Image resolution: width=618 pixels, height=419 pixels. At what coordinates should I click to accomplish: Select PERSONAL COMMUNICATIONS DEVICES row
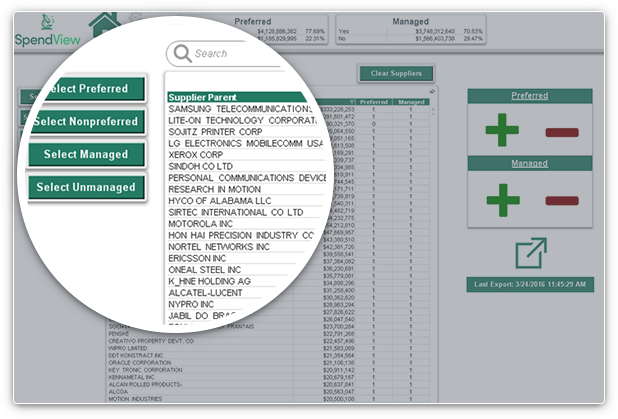(x=247, y=177)
